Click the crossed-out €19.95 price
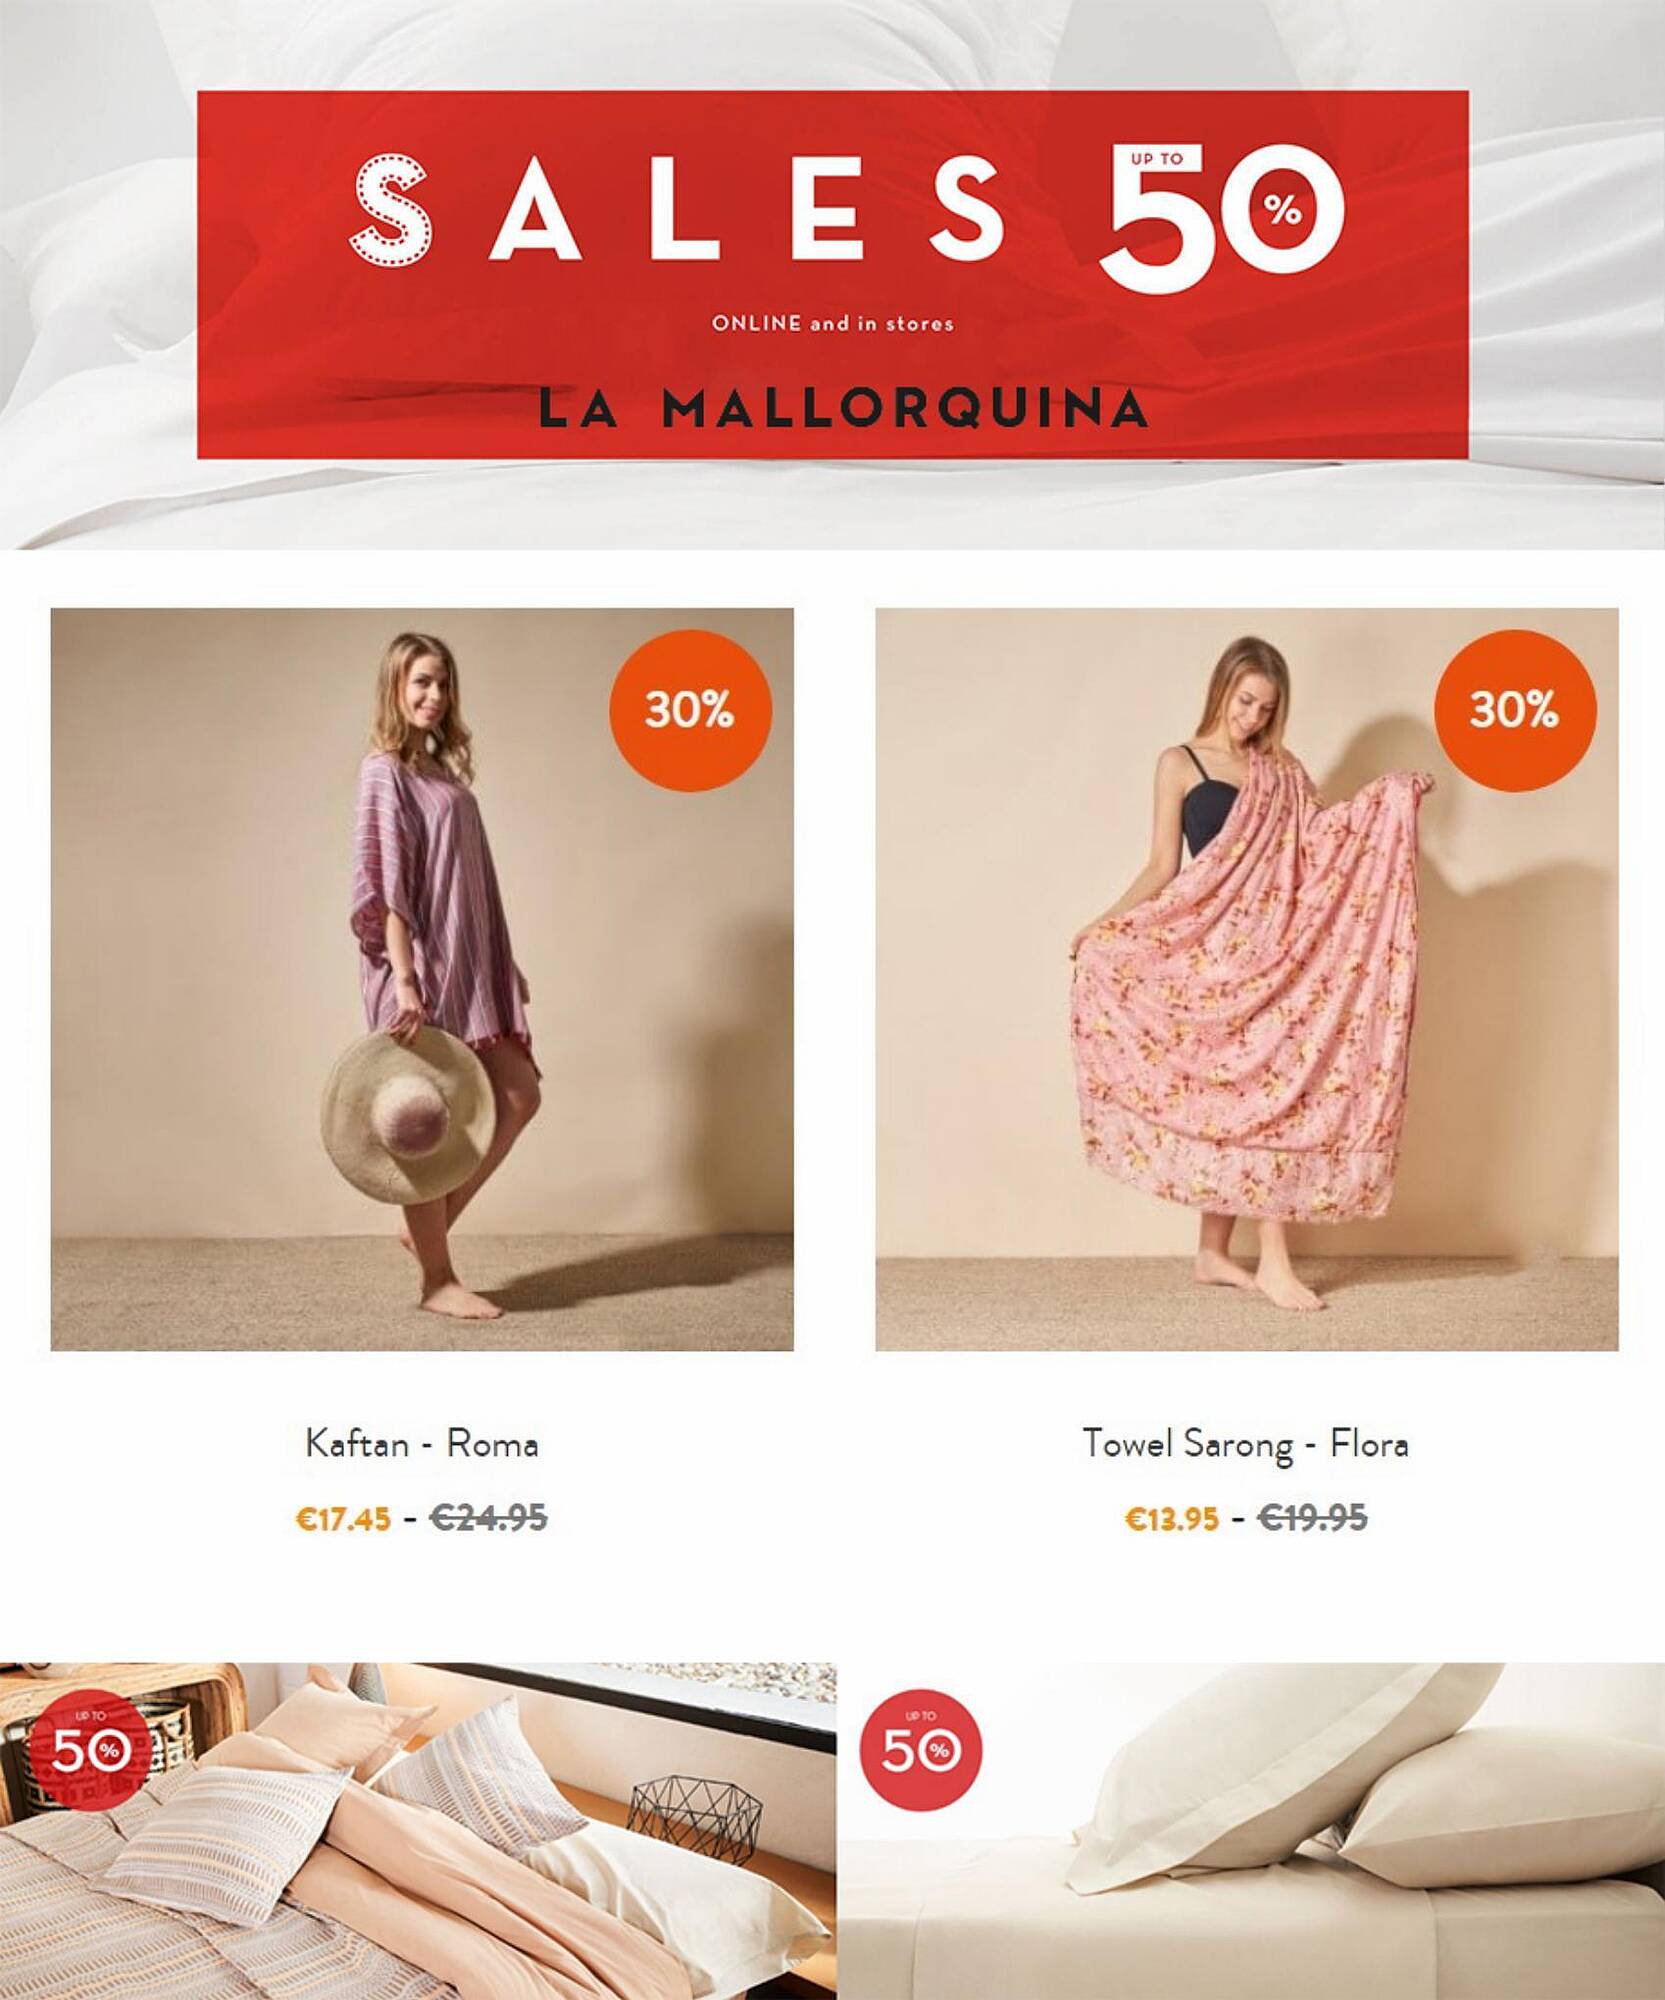 pos(1312,1518)
